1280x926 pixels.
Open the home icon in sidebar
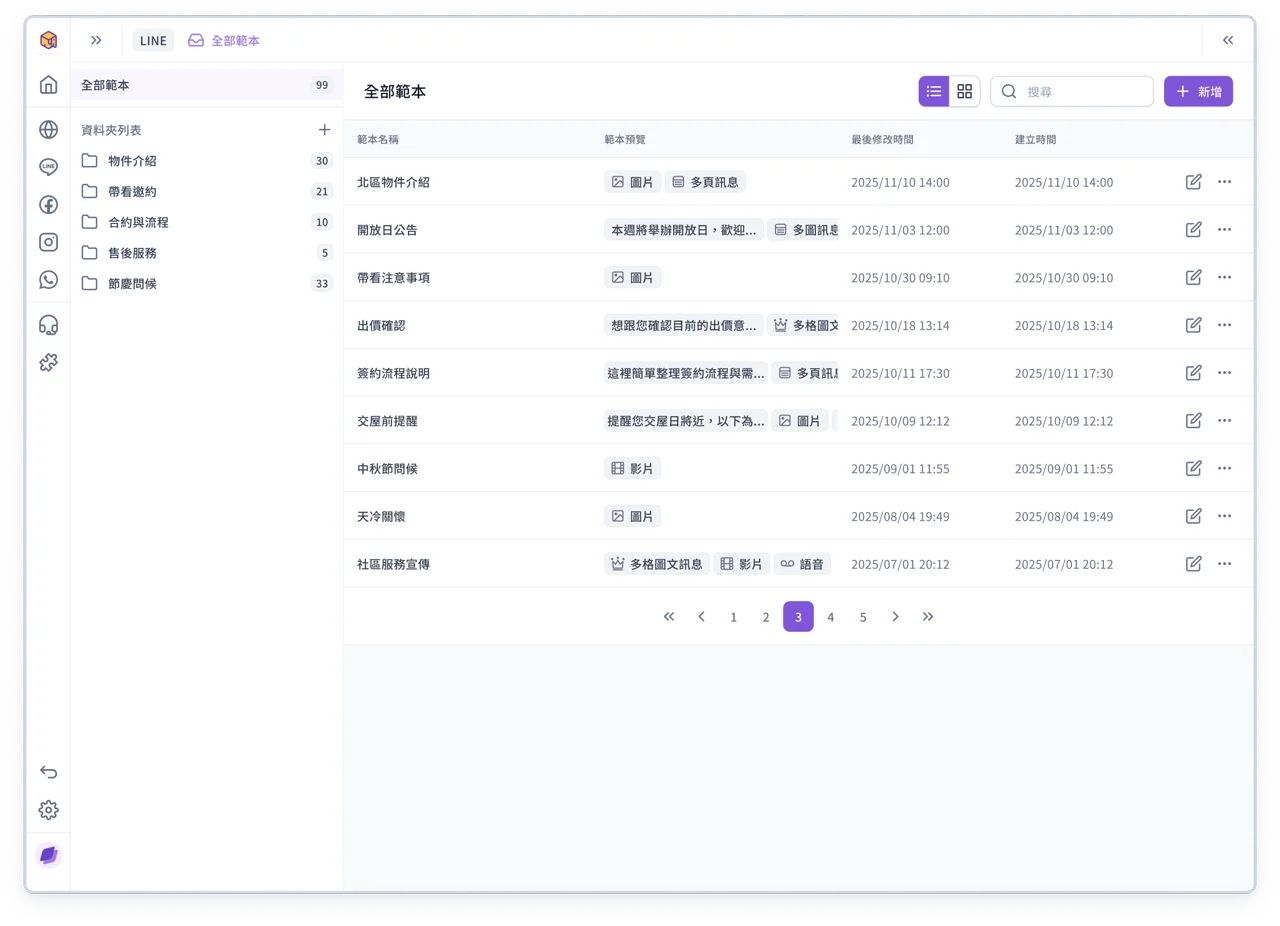[x=48, y=85]
